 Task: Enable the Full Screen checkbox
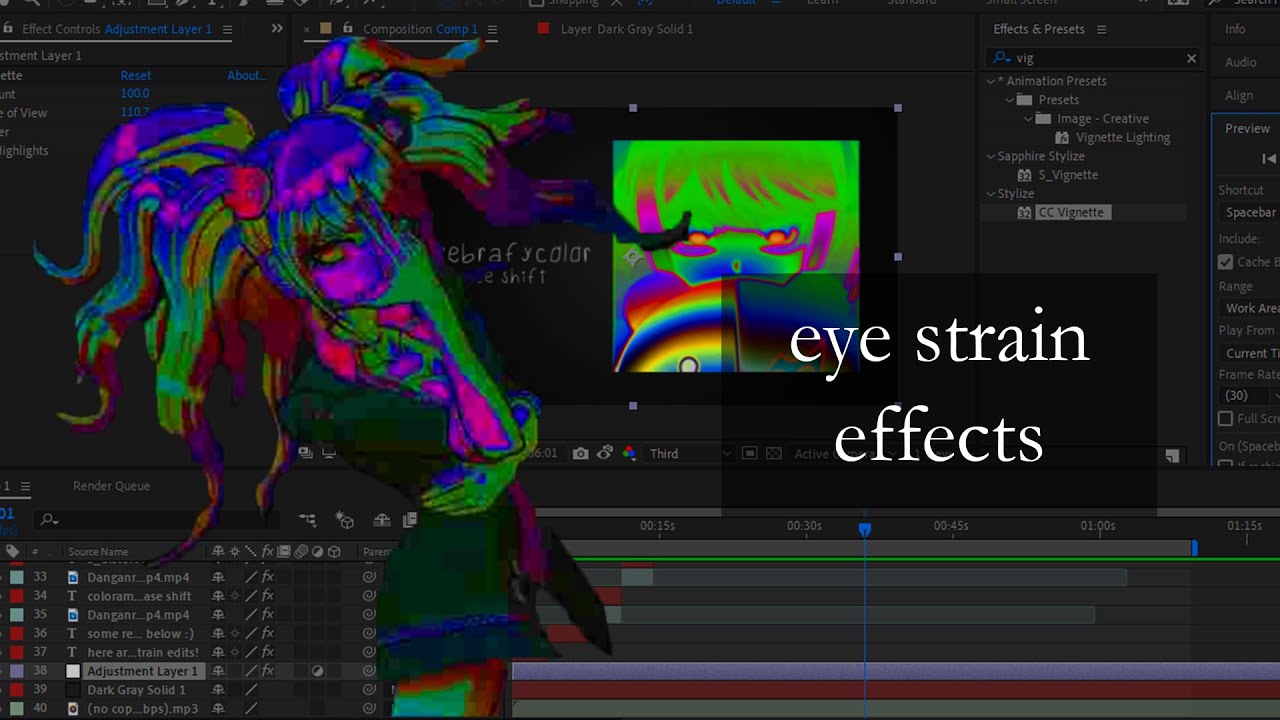(x=1225, y=419)
